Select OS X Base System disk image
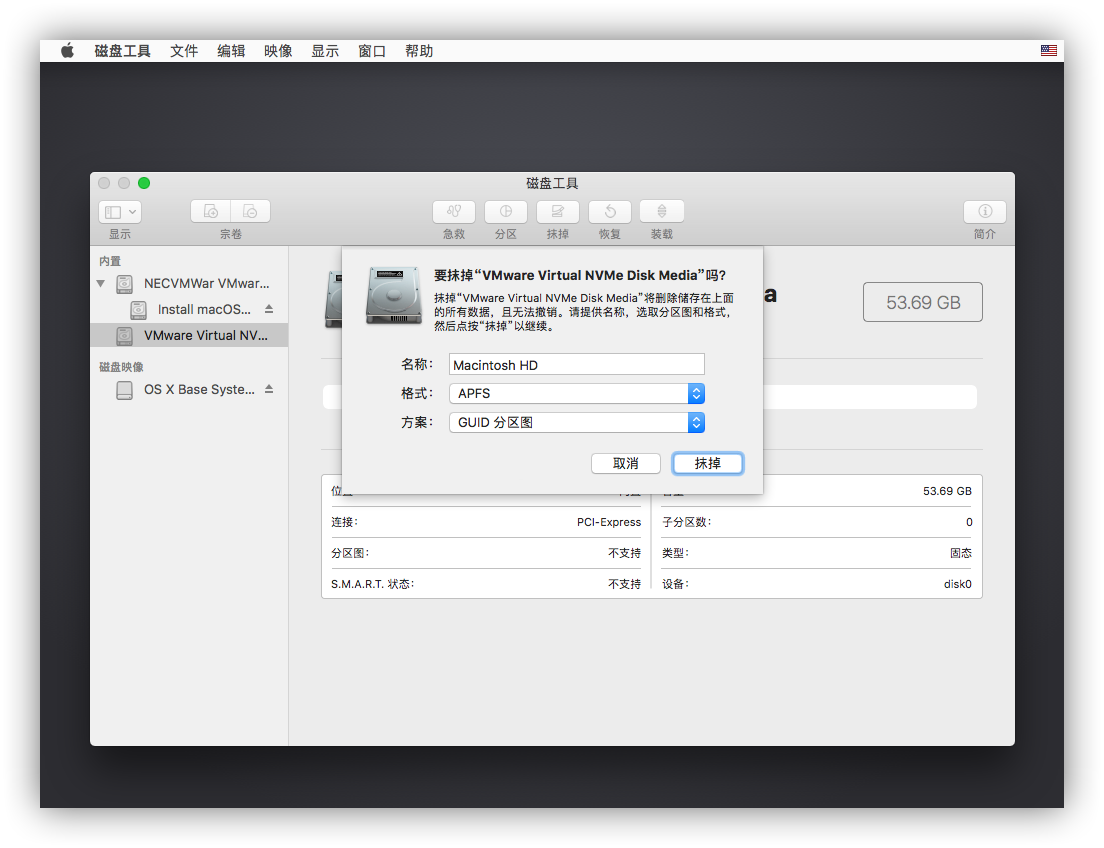Screen dimensions: 1104x848 click(189, 389)
